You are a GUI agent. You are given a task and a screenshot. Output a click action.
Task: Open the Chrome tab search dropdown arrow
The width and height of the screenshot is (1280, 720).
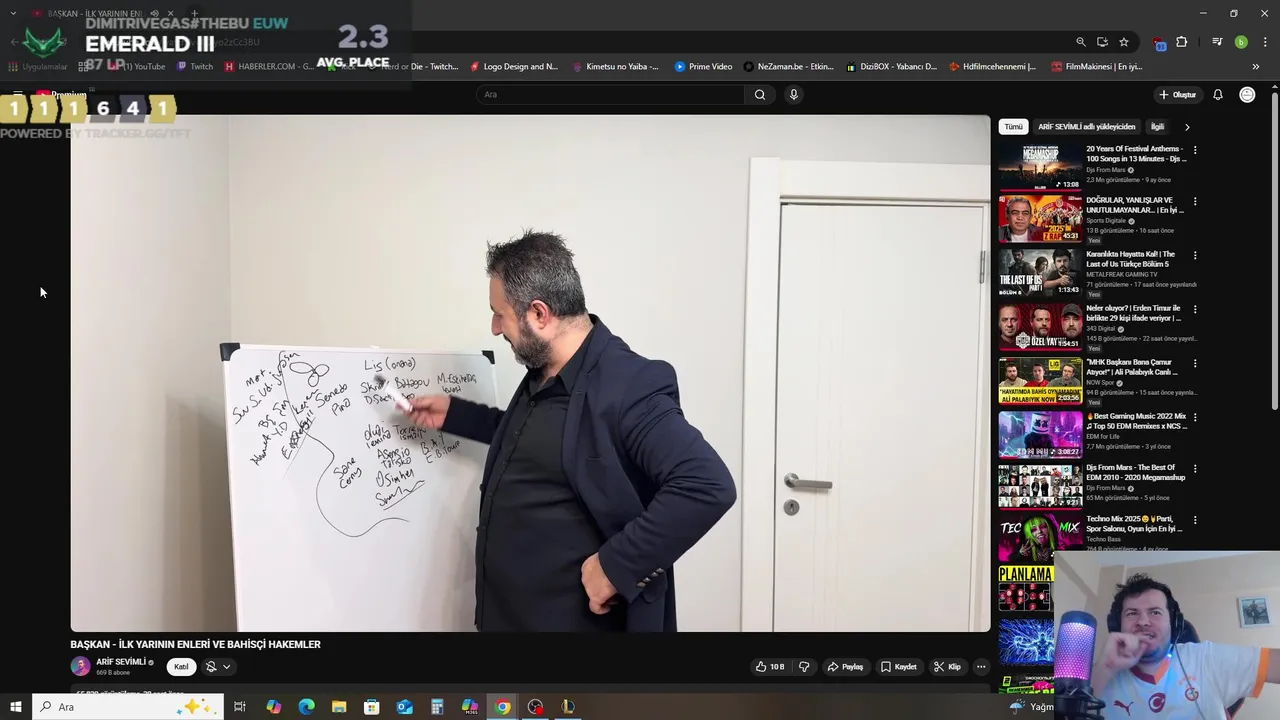tap(13, 13)
